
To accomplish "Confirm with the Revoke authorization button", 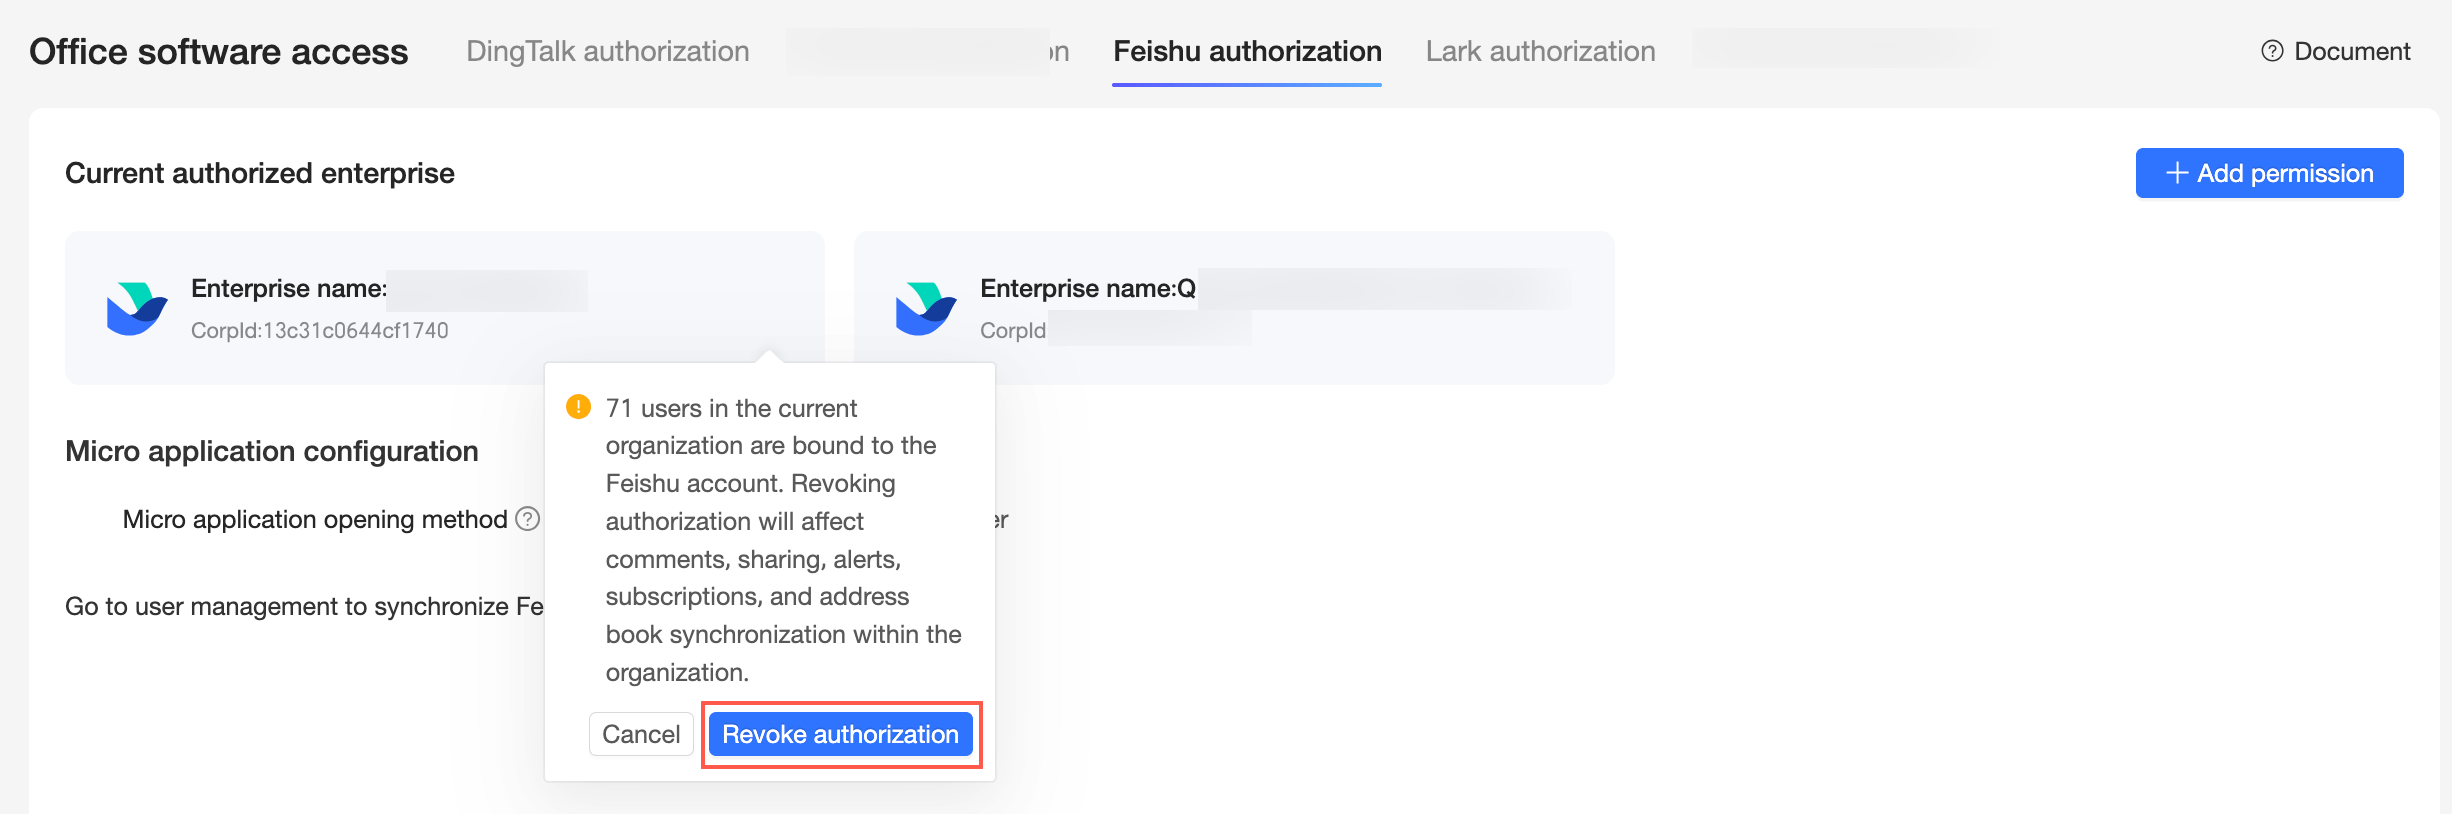I will (840, 734).
